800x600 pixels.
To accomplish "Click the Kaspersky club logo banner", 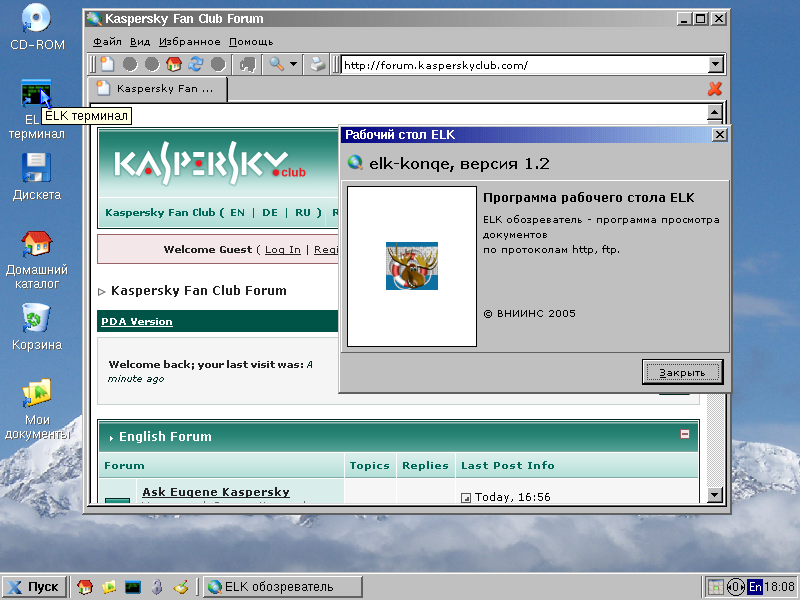I will coord(210,164).
